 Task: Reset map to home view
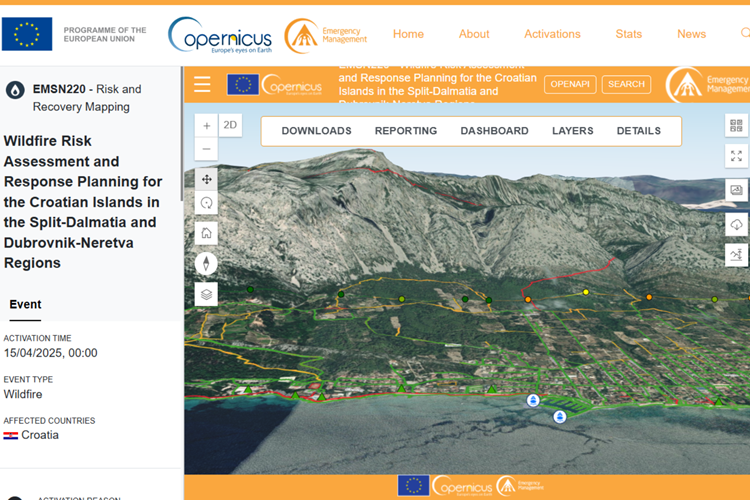tap(207, 233)
